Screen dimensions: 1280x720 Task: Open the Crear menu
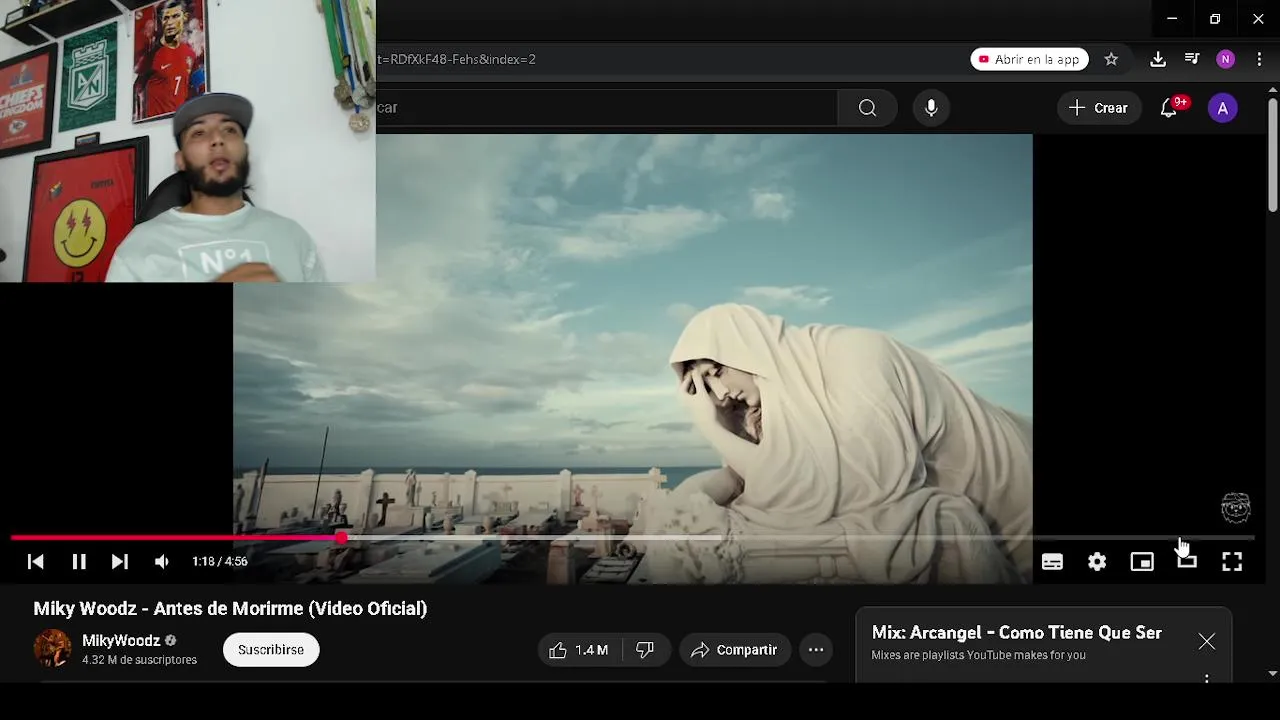(1098, 108)
